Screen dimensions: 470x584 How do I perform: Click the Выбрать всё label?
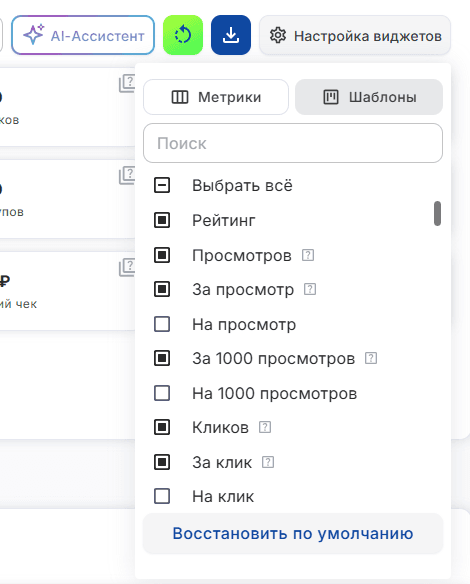pyautogui.click(x=242, y=185)
